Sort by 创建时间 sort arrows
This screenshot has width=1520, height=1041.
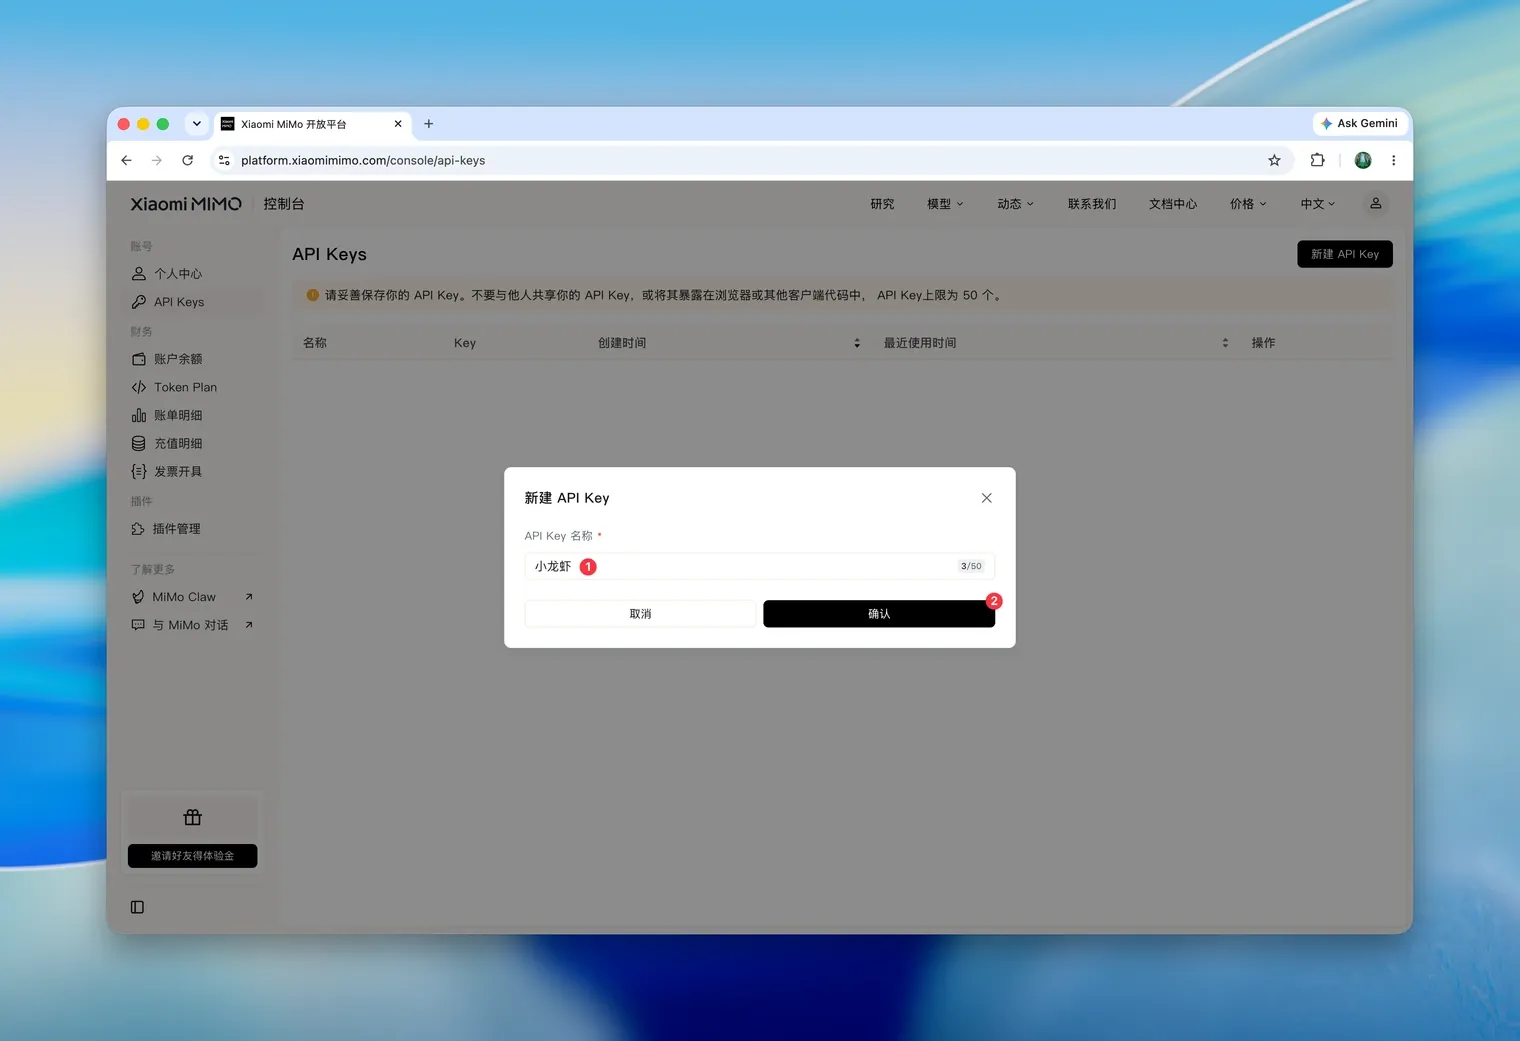click(857, 343)
